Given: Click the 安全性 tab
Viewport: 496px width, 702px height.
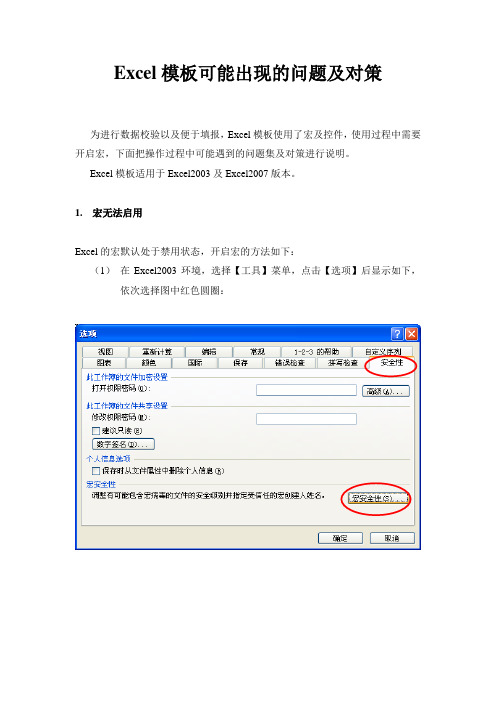Looking at the screenshot, I should [391, 363].
